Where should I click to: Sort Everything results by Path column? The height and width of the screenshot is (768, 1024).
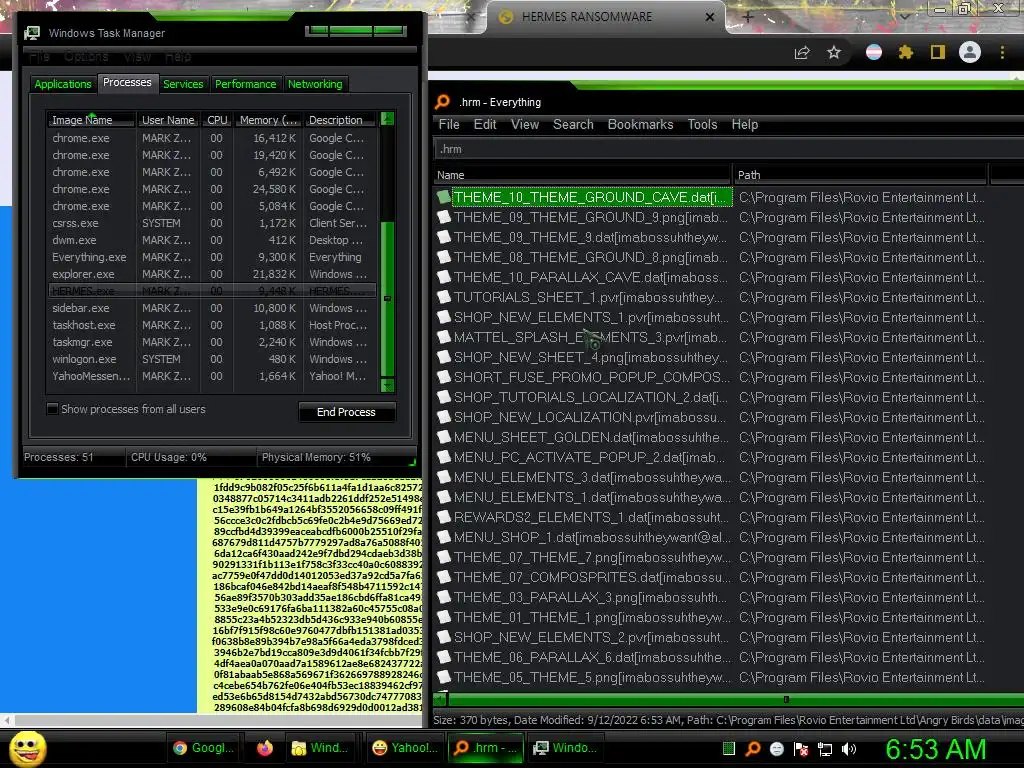[x=860, y=175]
